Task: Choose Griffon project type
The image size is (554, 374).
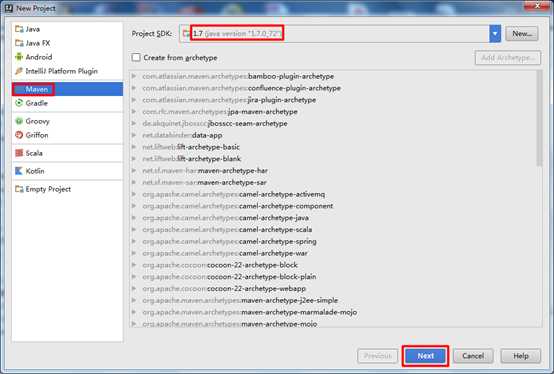Action: 67,135
